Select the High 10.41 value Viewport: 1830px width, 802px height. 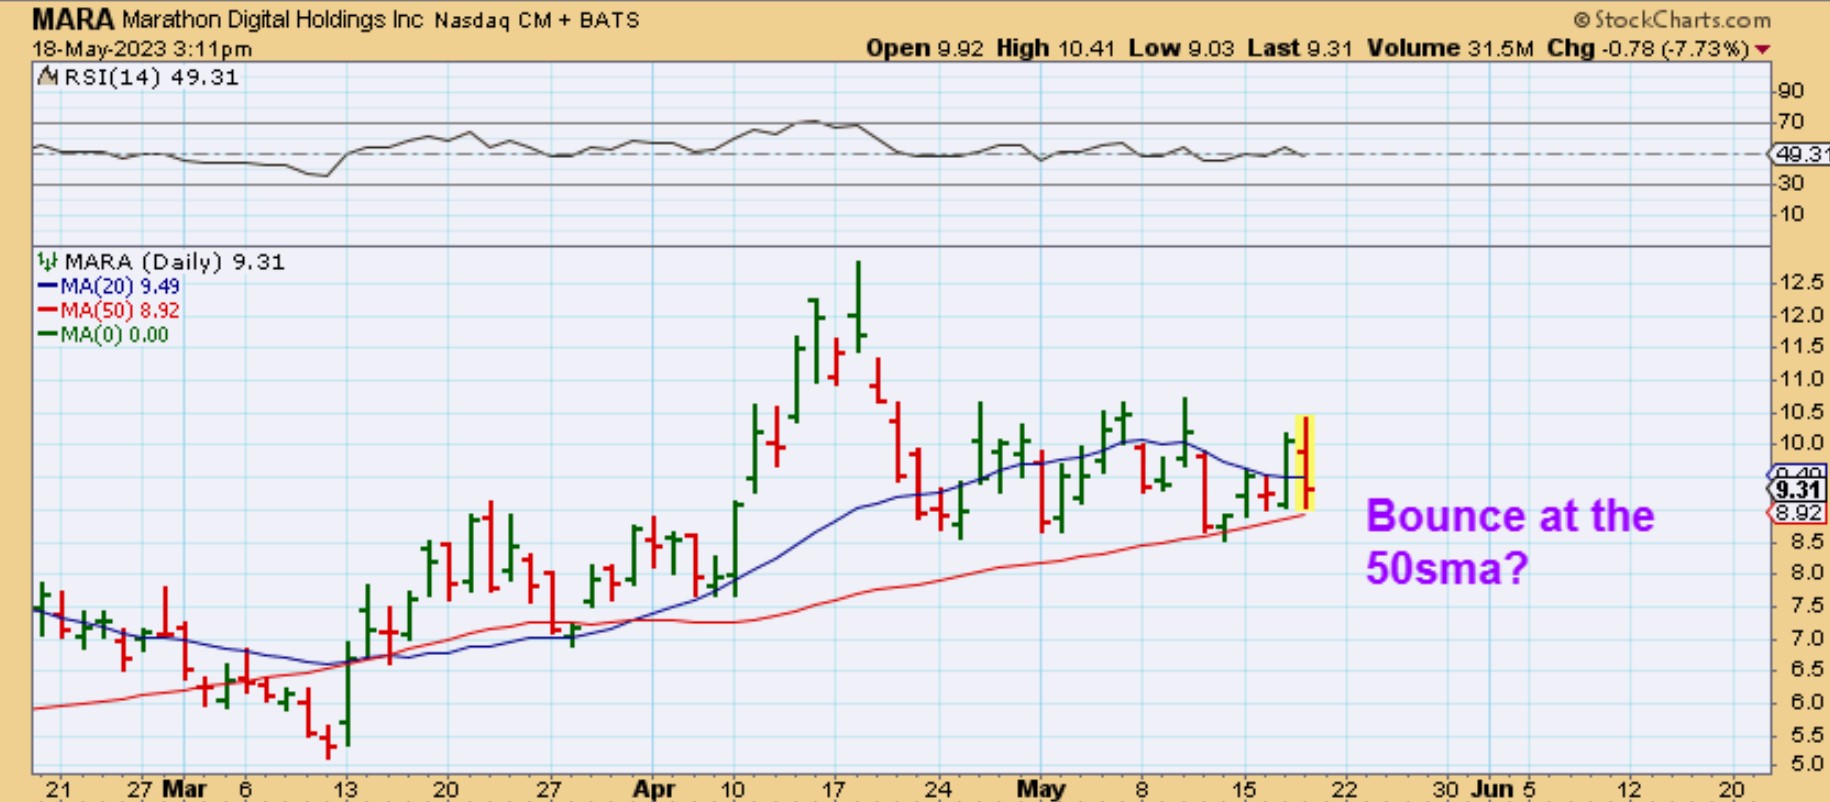pyautogui.click(x=1055, y=48)
